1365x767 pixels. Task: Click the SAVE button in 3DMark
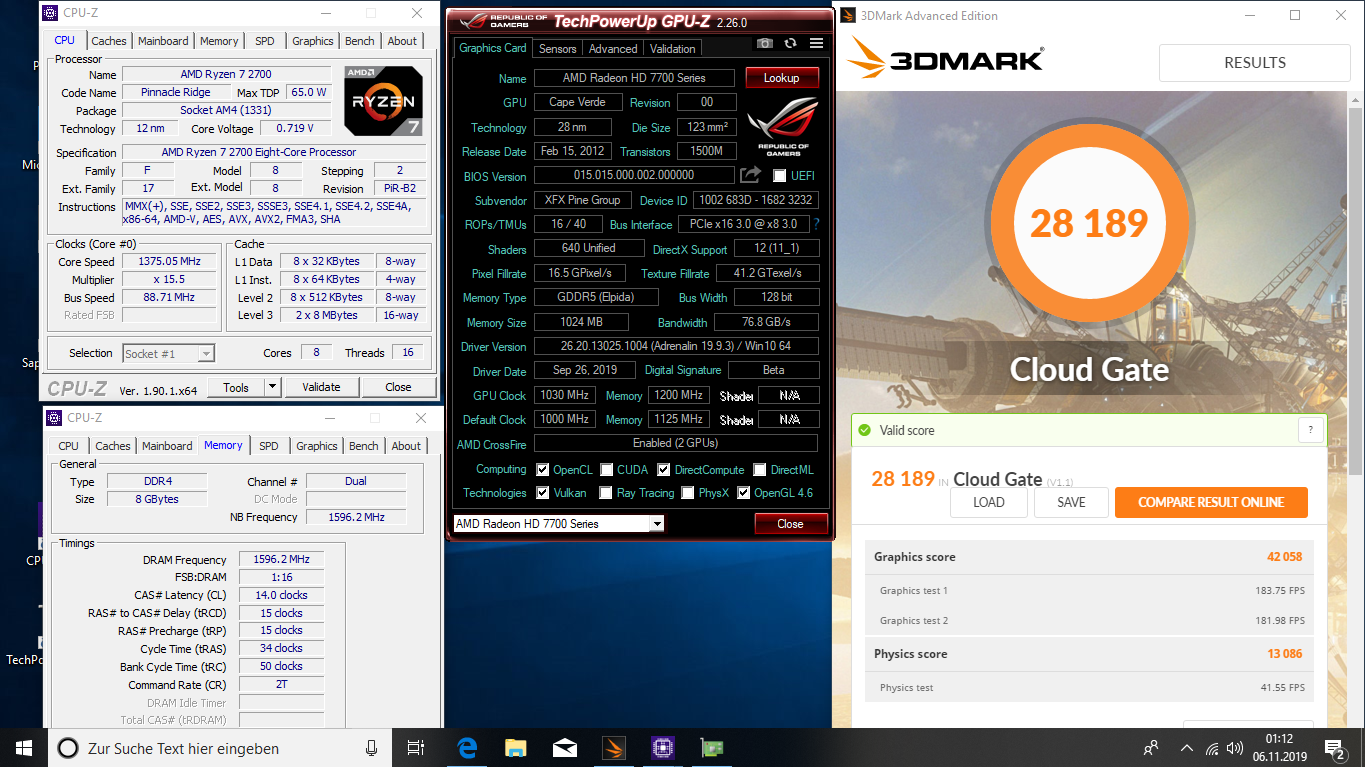click(1071, 502)
